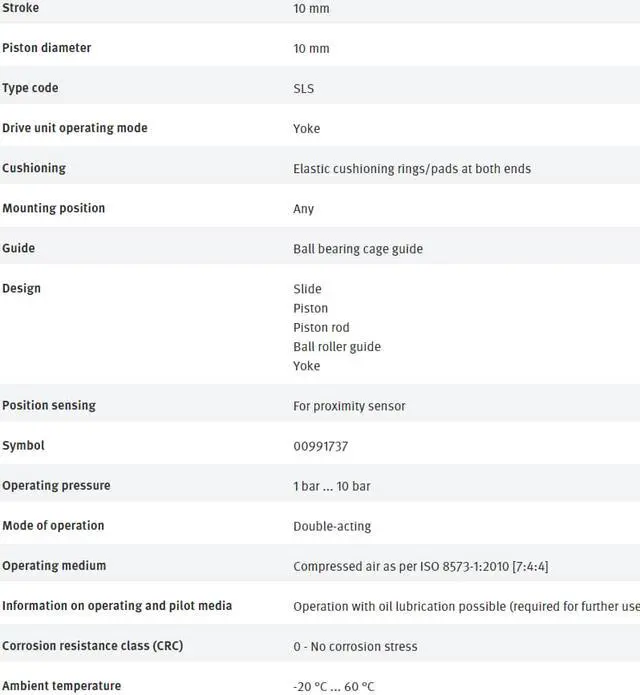The image size is (640, 695).
Task: Click the Drive unit operating mode label
Action: [75, 128]
